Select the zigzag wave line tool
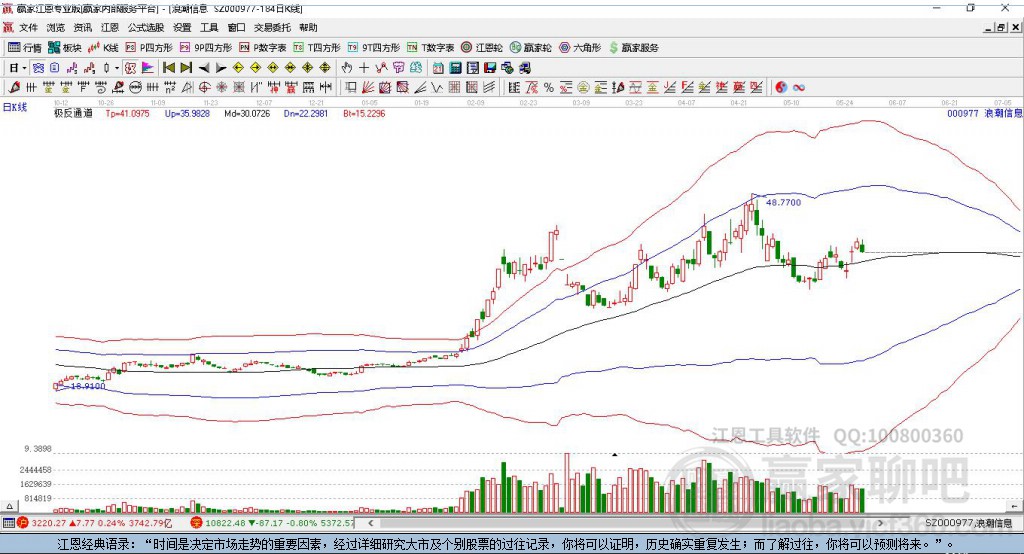 pos(437,88)
